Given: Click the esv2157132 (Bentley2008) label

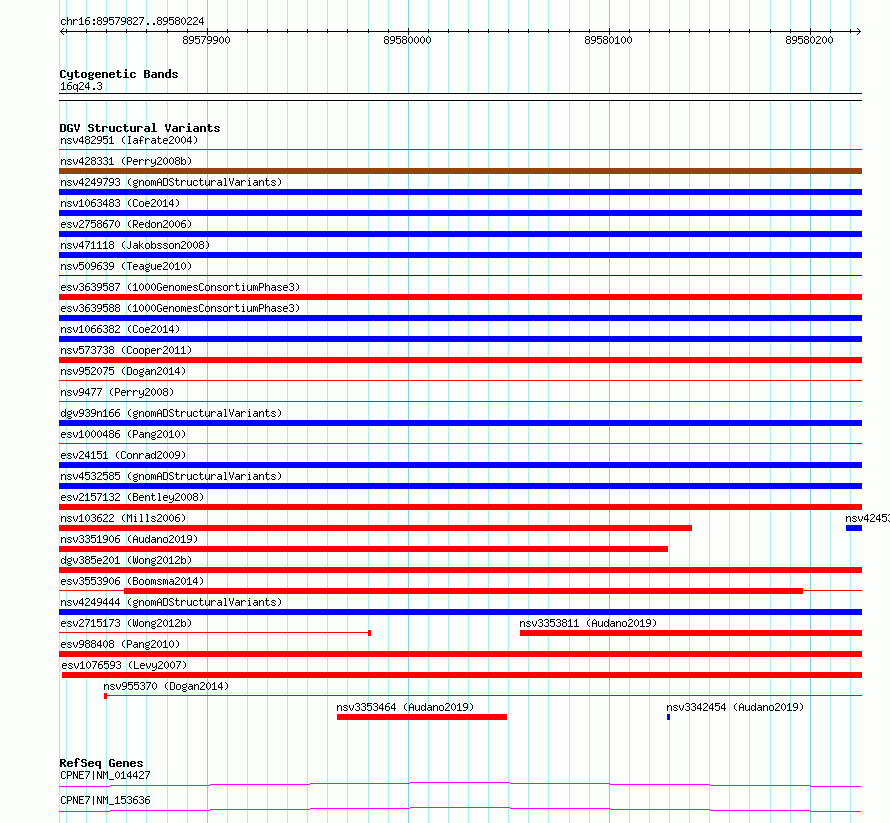Looking at the screenshot, I should point(132,497).
